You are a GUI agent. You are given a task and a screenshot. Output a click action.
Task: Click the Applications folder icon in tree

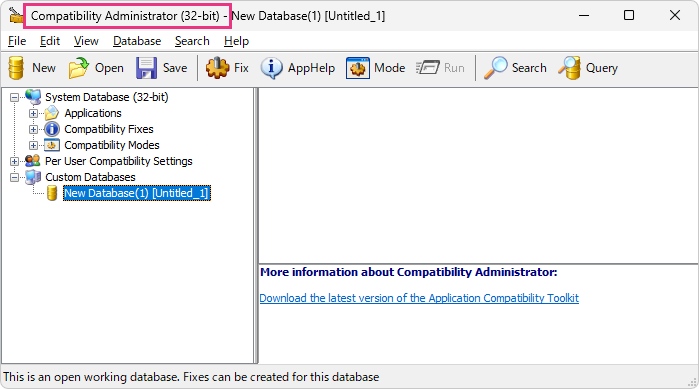click(52, 113)
